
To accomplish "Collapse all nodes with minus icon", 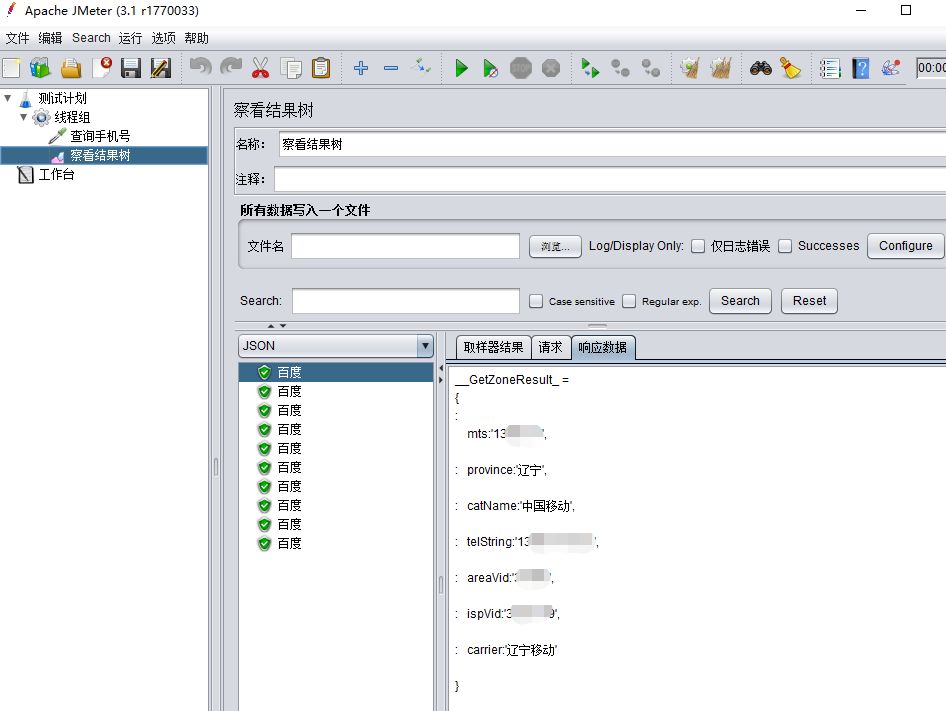I will (x=391, y=68).
